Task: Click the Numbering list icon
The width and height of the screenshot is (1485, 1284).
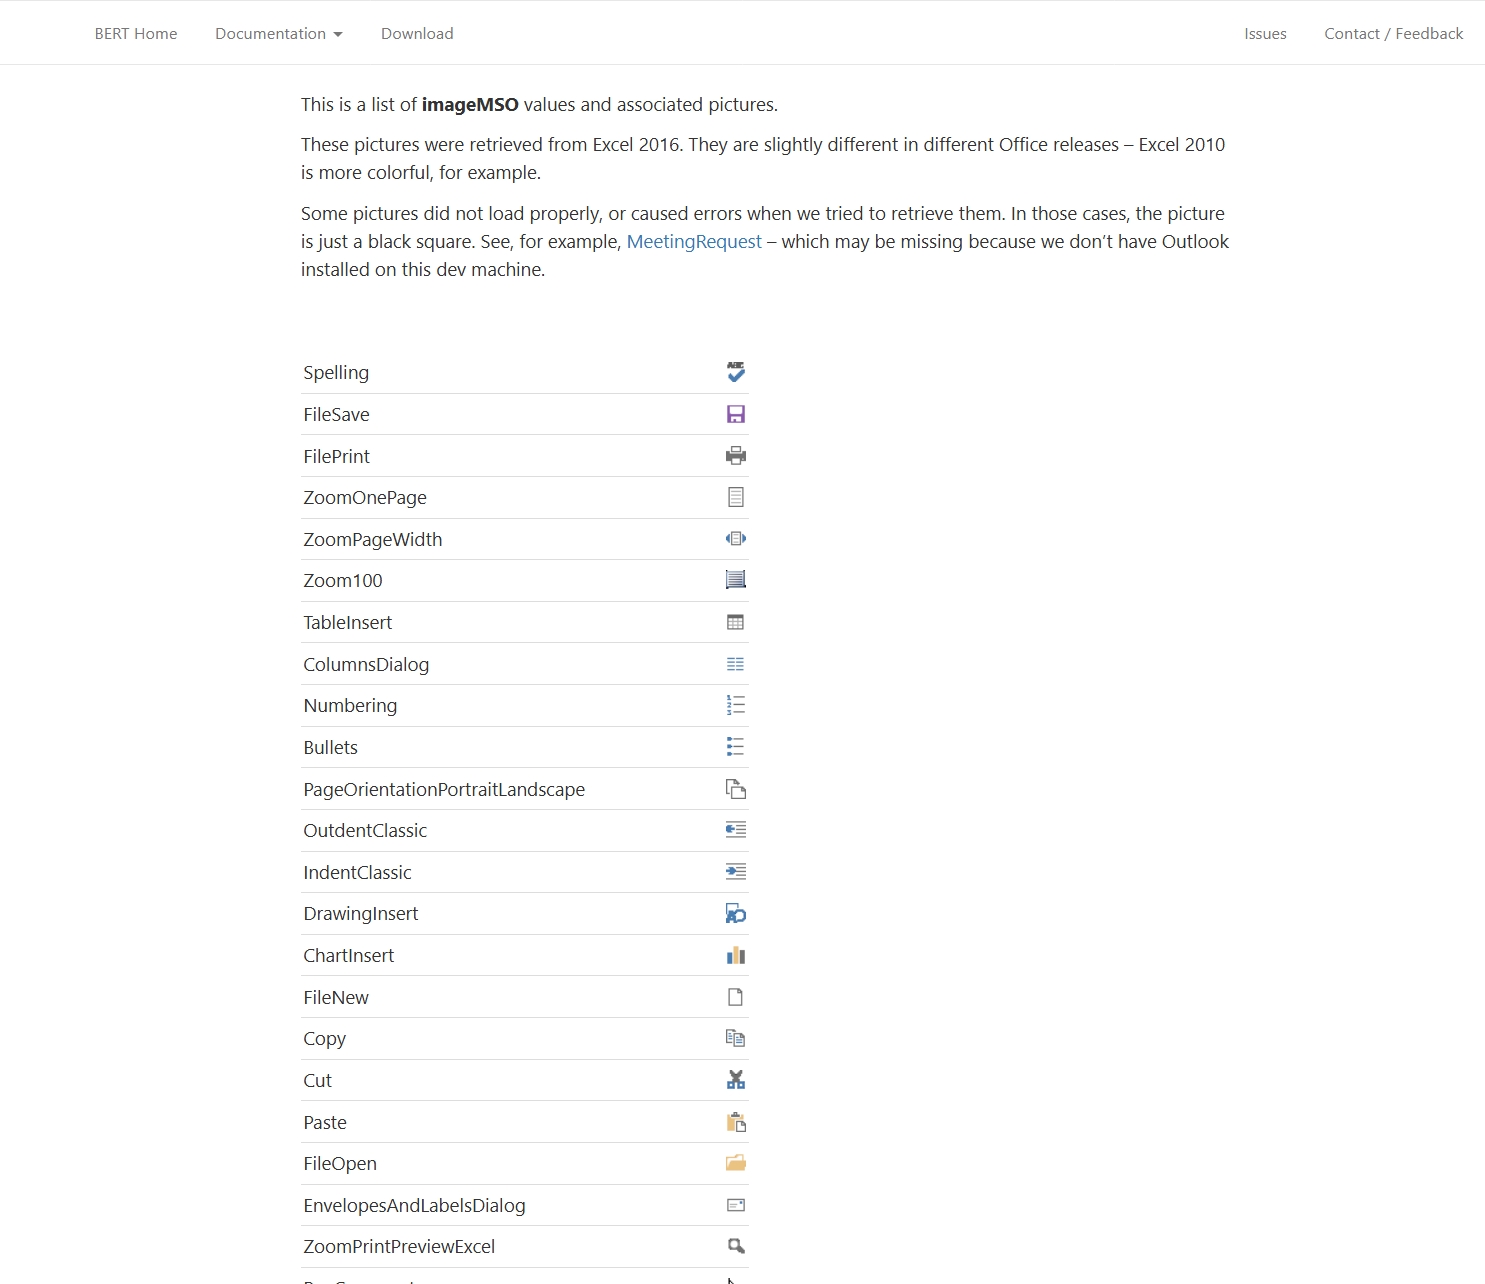Action: 736,706
